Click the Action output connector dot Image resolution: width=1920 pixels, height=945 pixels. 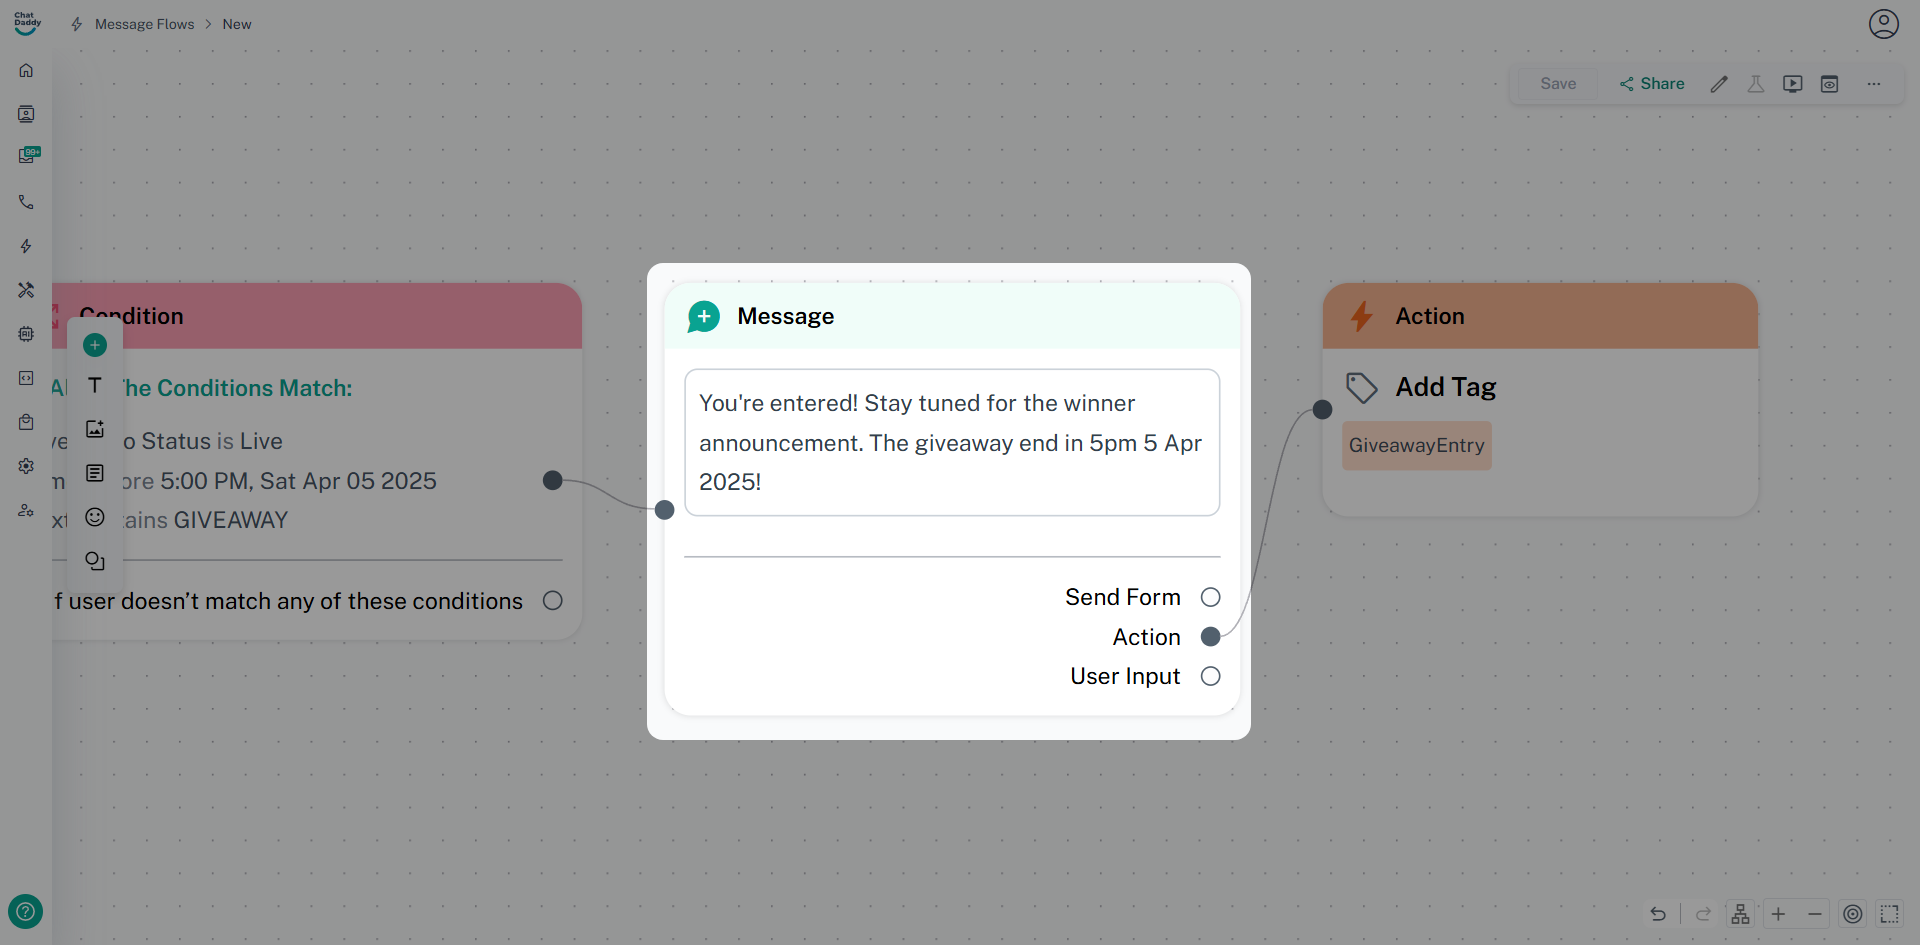(x=1210, y=637)
